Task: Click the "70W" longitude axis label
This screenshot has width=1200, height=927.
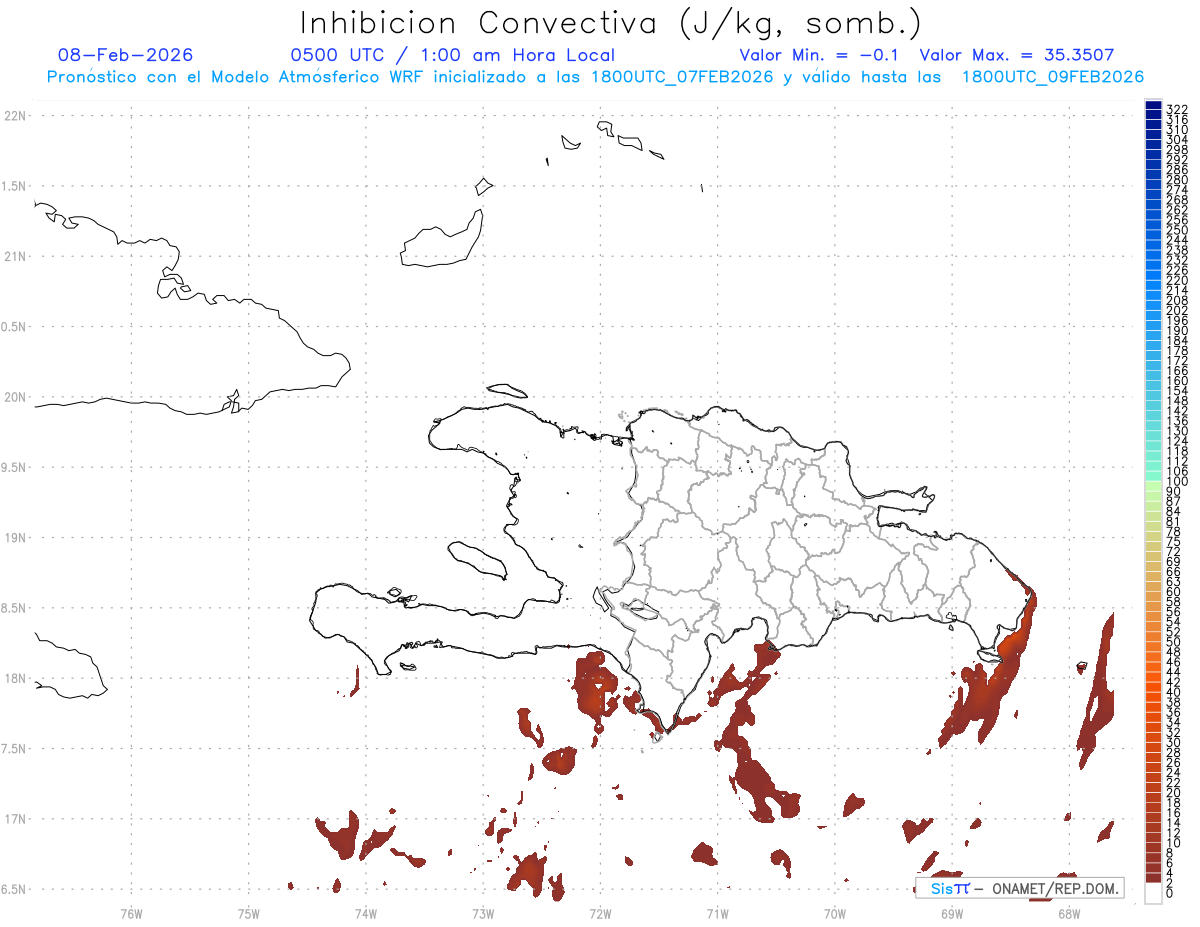Action: (x=835, y=913)
